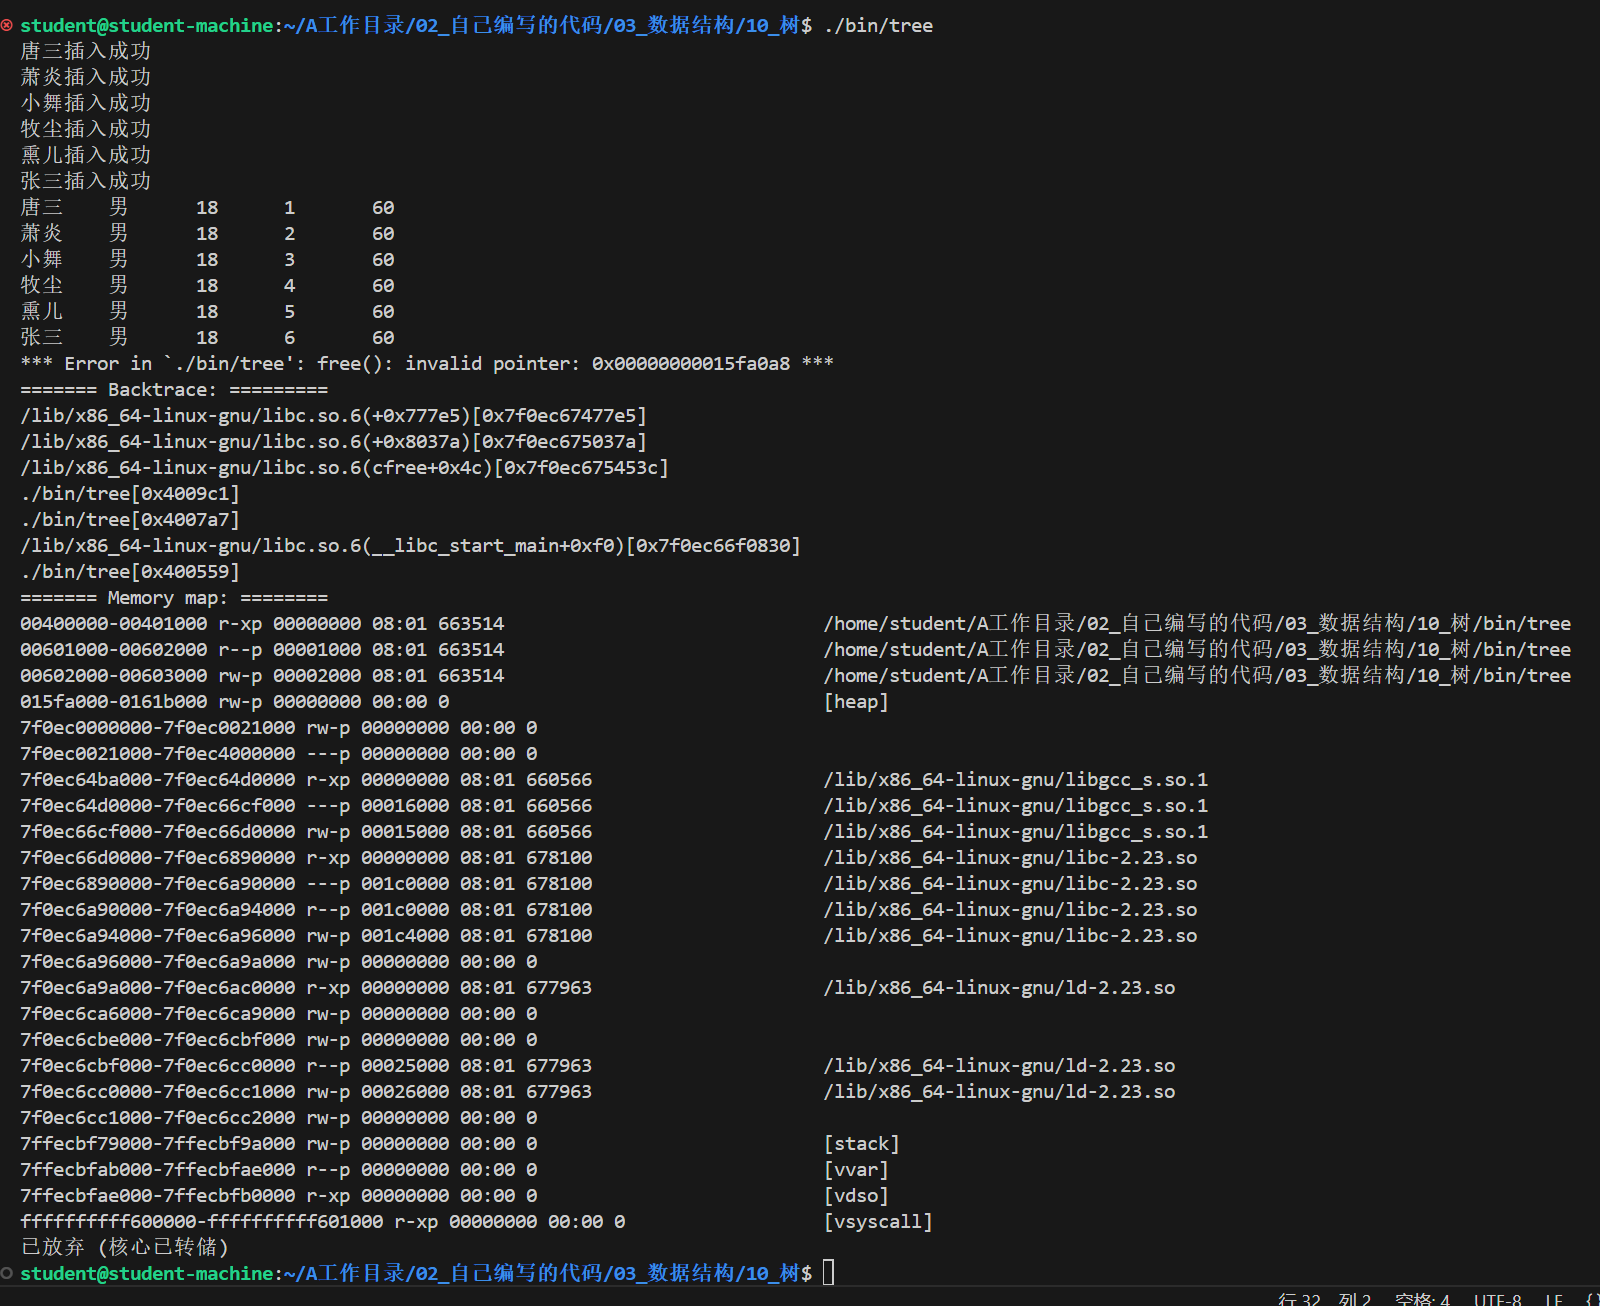The height and width of the screenshot is (1306, 1600).
Task: Click the ======= Memory map: header
Action: coord(174,597)
